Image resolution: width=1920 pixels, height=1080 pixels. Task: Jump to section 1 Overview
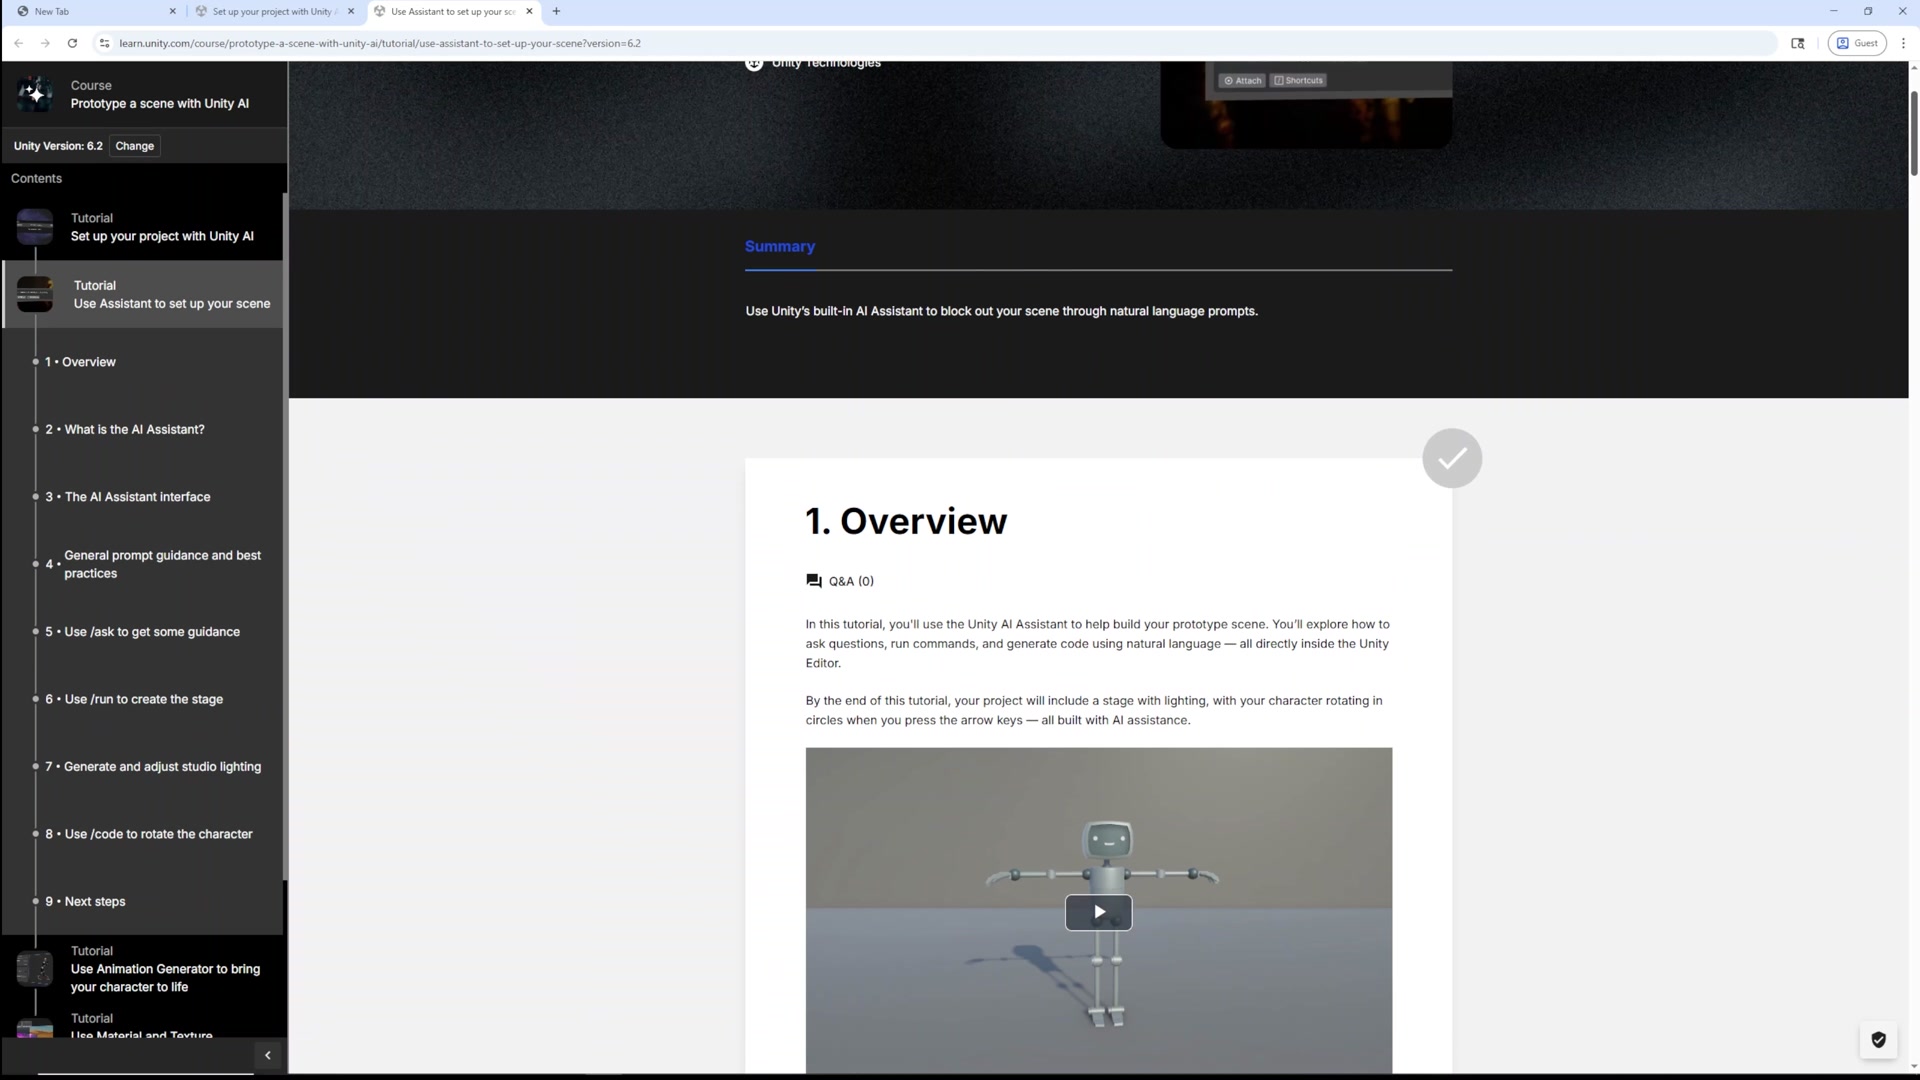click(80, 362)
